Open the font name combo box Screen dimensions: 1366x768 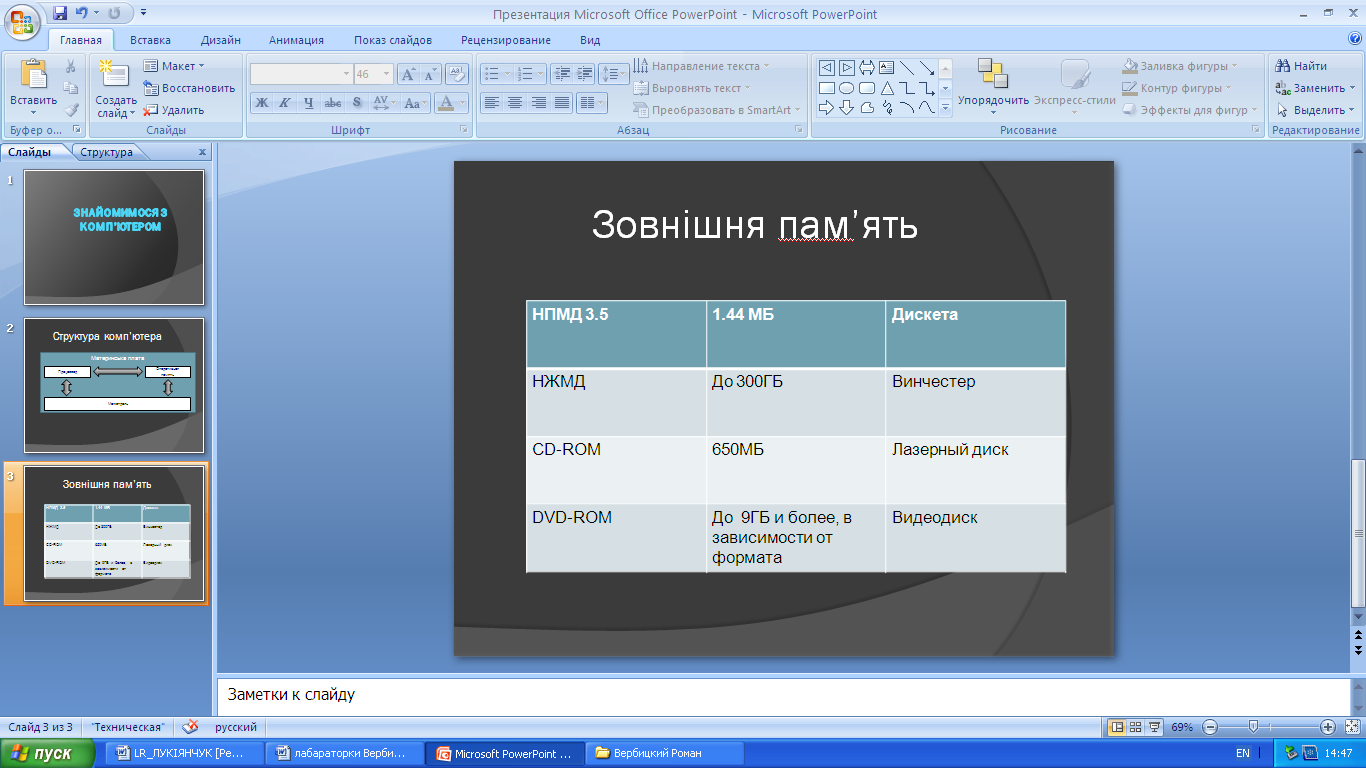[301, 74]
